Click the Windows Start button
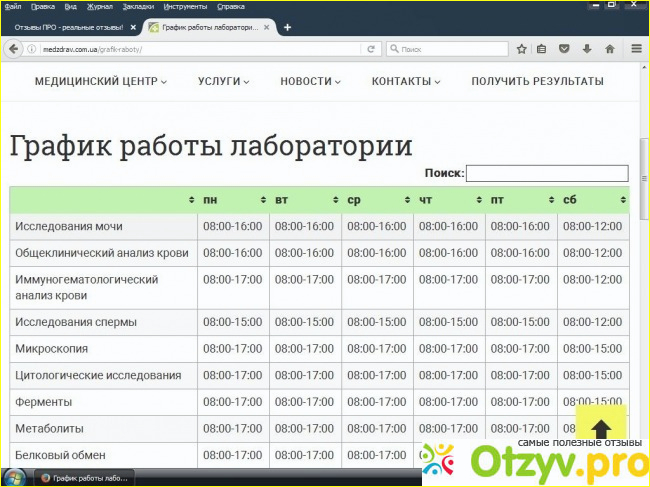Screen dimensions: 650x487 [12, 478]
